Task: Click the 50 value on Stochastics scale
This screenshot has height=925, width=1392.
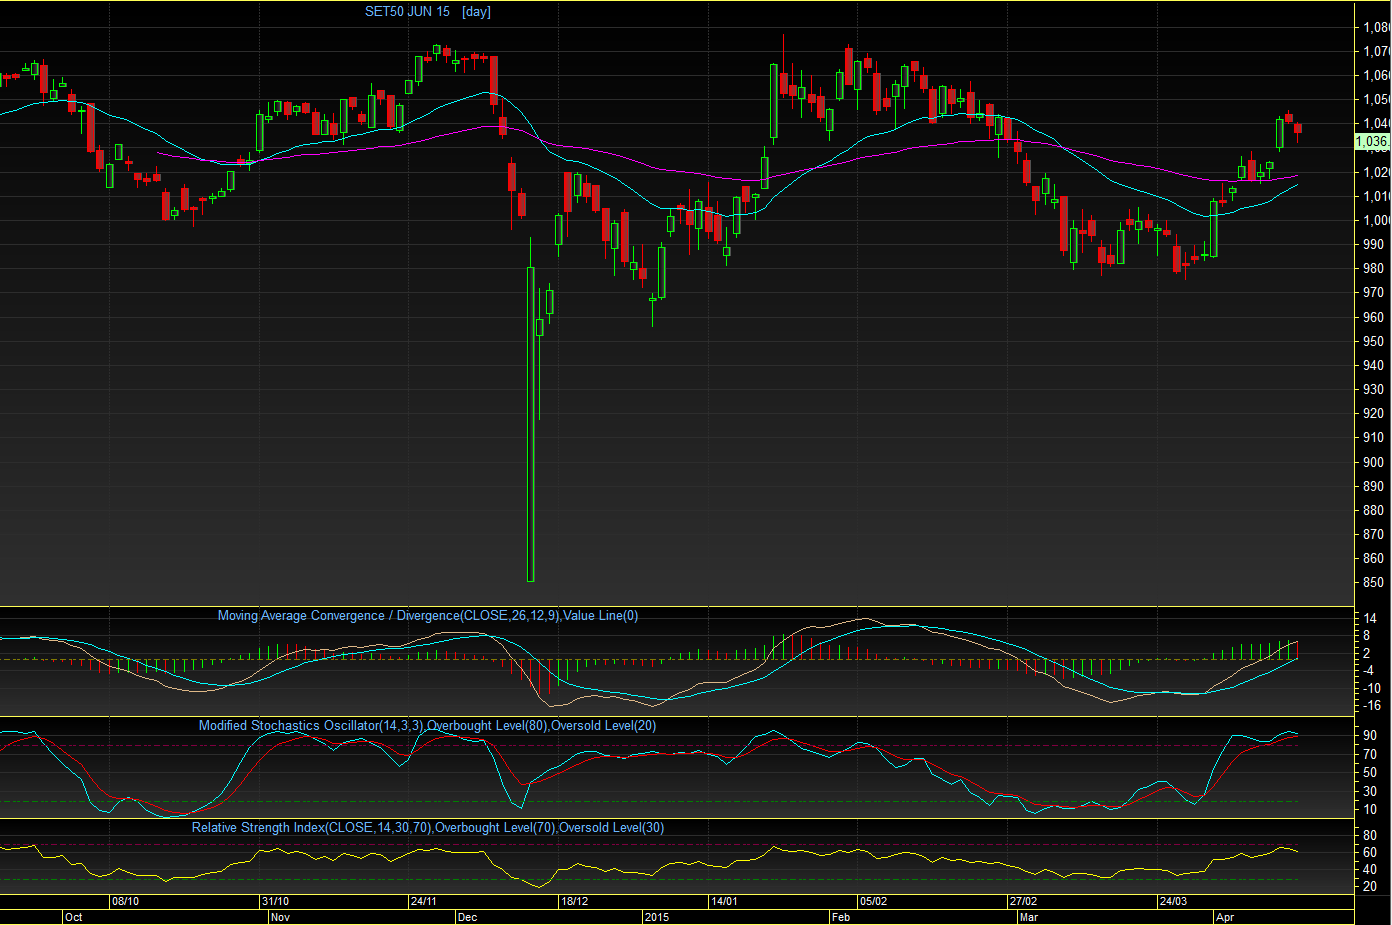Action: [x=1370, y=772]
